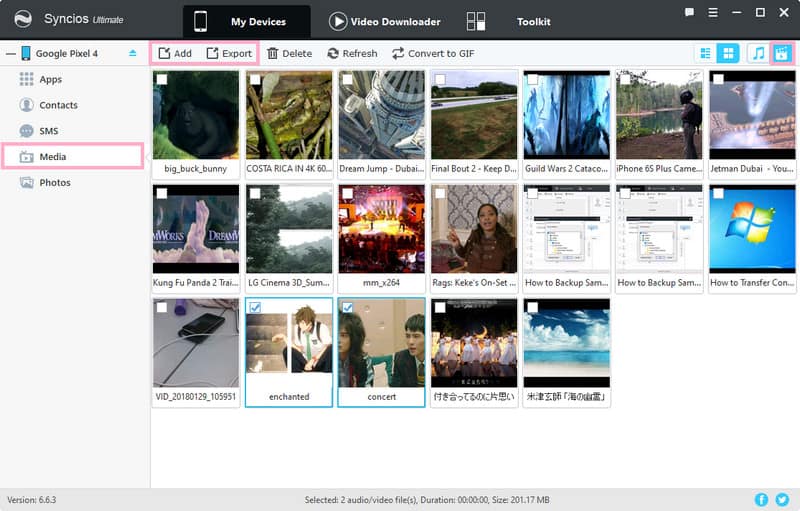Click the circular arrows Refresh icon
The width and height of the screenshot is (800, 511).
(333, 53)
